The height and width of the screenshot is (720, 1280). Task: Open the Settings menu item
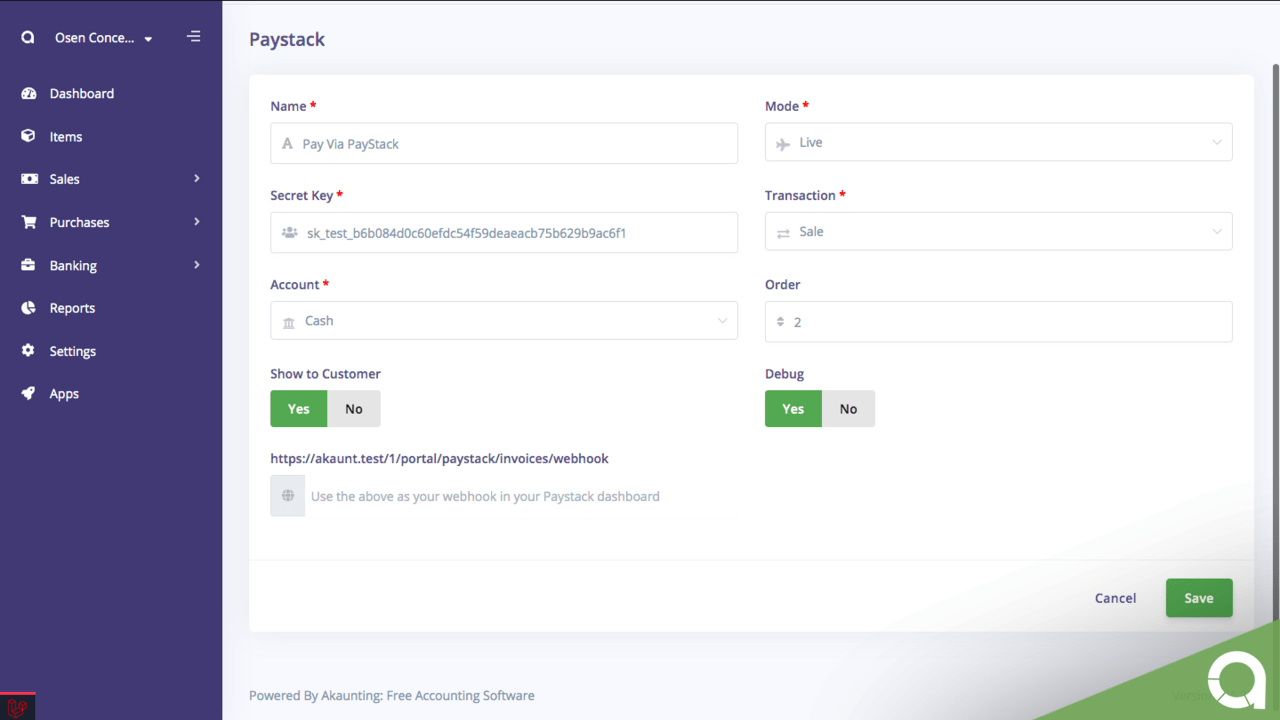point(73,351)
